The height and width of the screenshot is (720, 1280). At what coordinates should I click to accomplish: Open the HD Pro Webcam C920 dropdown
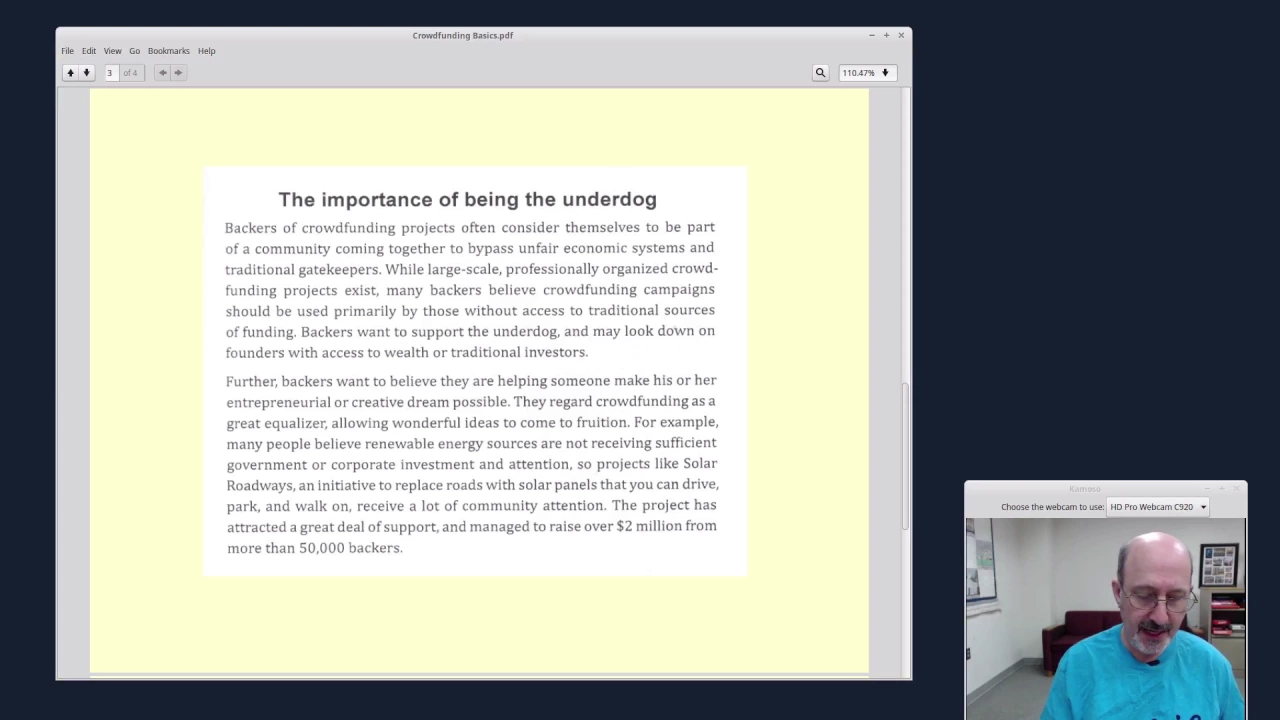point(1158,507)
